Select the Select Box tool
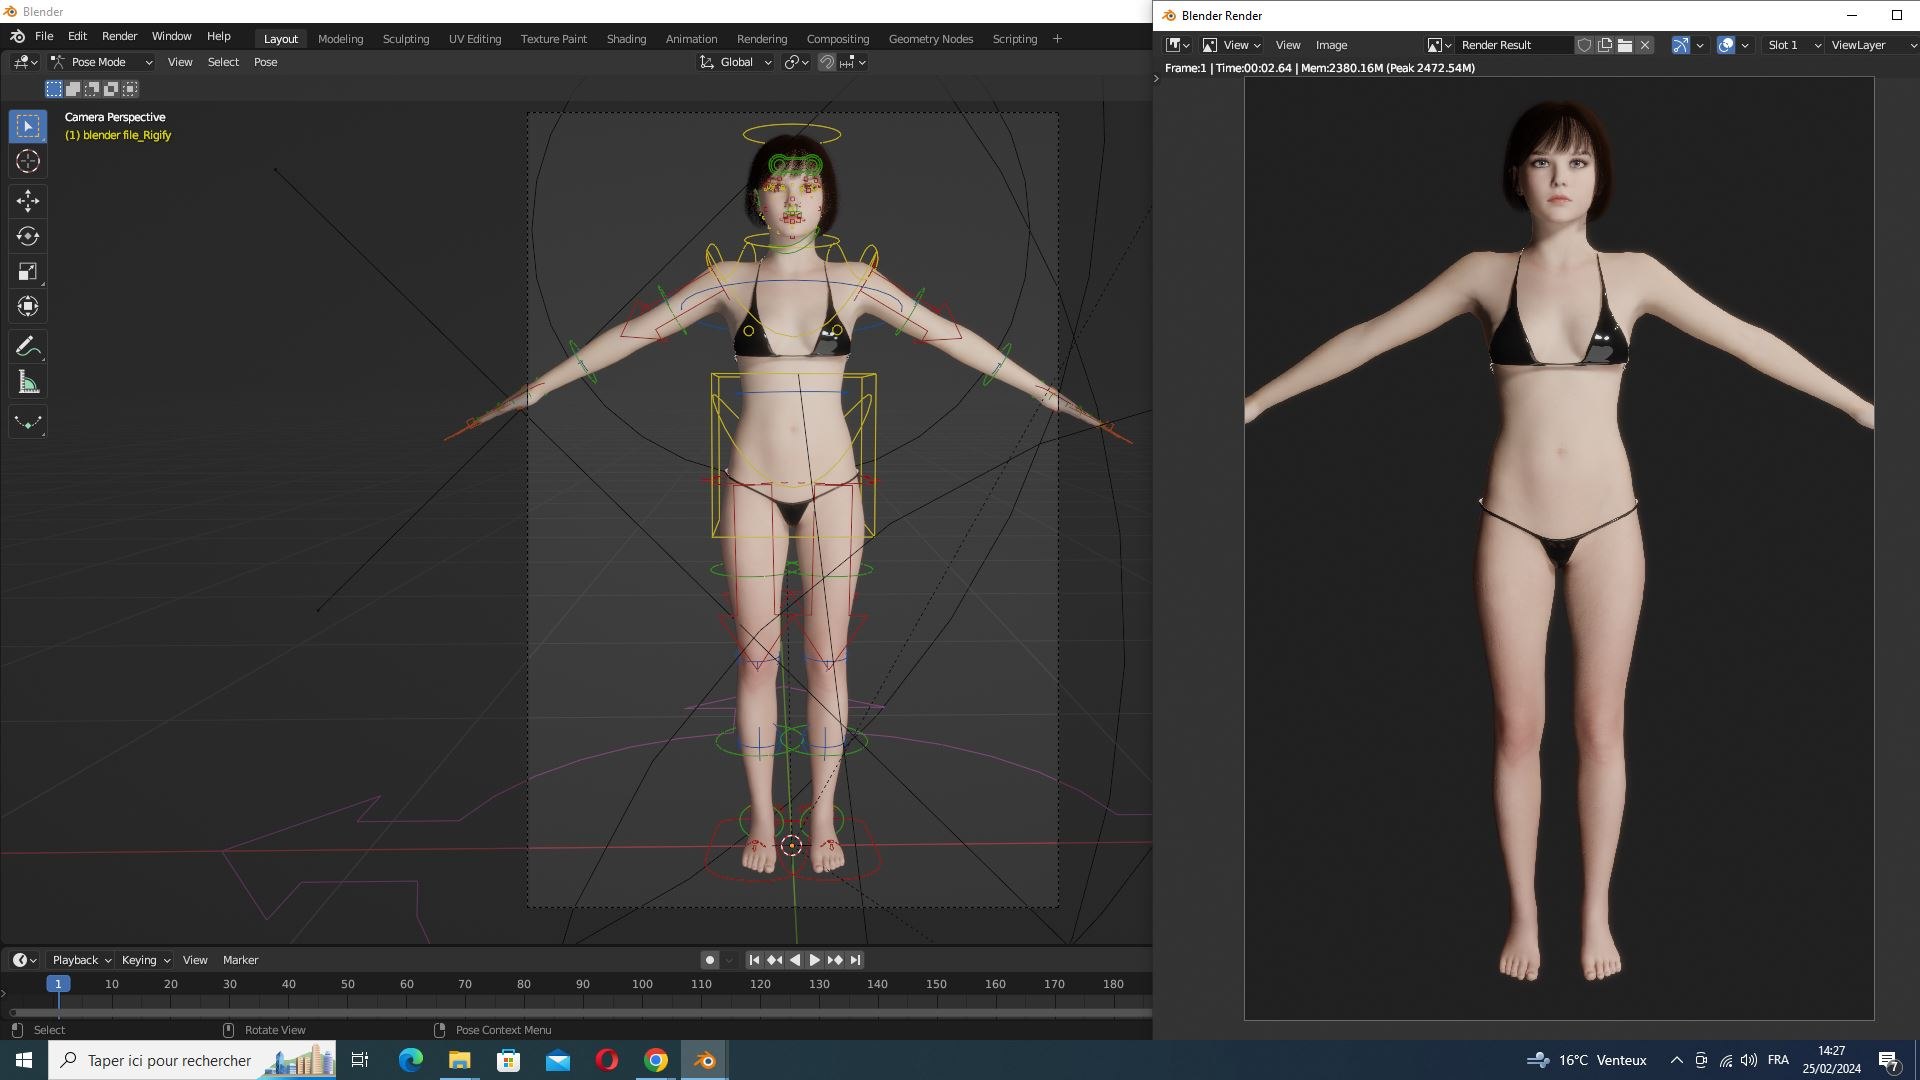 28,126
